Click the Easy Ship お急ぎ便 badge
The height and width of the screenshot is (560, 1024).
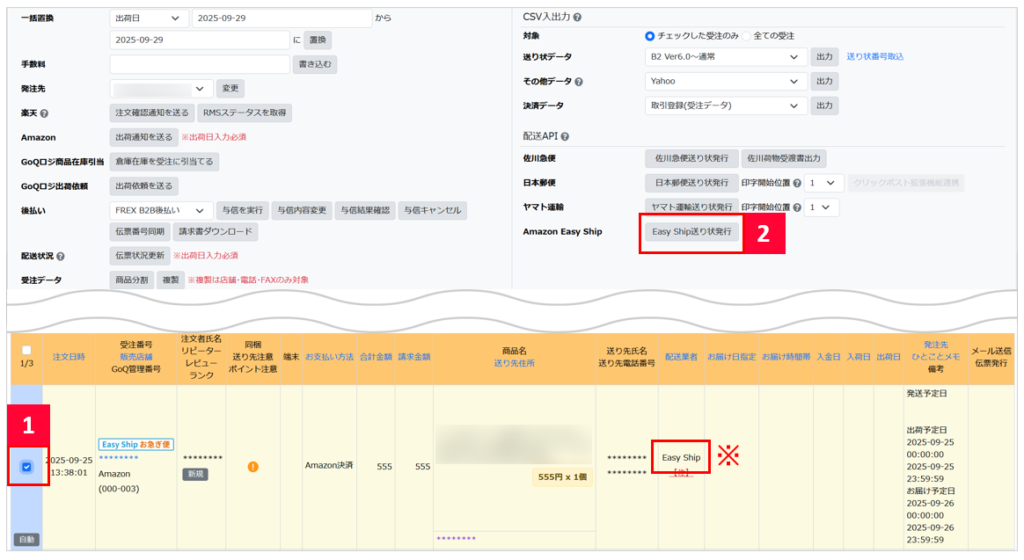(x=135, y=444)
